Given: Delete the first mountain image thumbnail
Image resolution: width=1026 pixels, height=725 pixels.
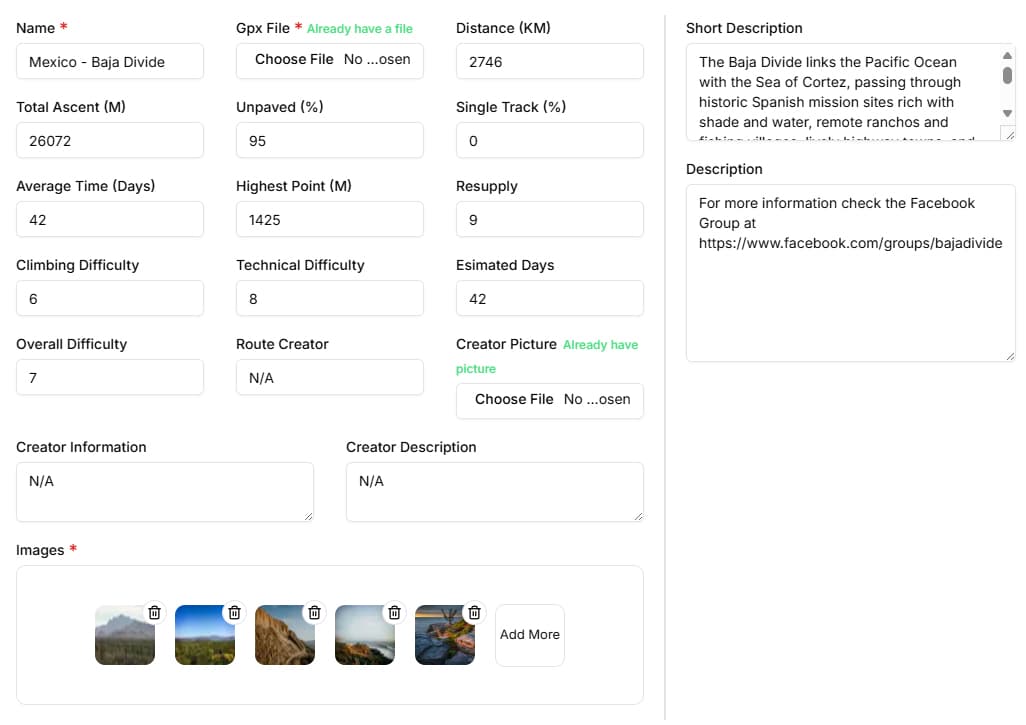Looking at the screenshot, I should click(x=154, y=612).
